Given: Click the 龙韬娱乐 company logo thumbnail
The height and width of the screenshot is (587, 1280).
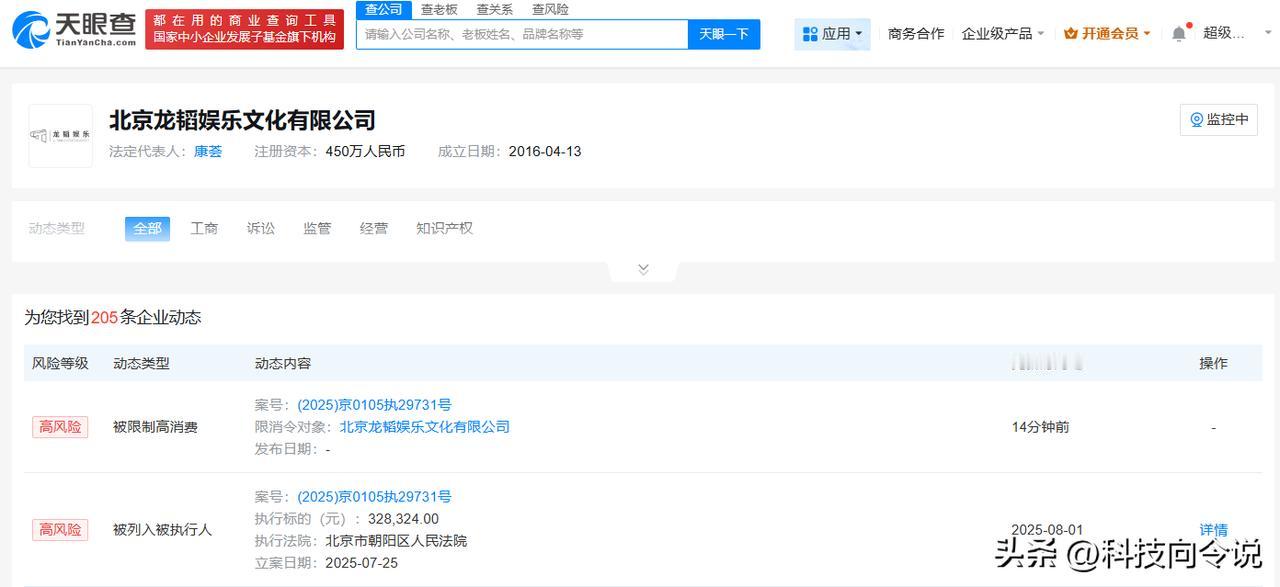Looking at the screenshot, I should point(60,135).
